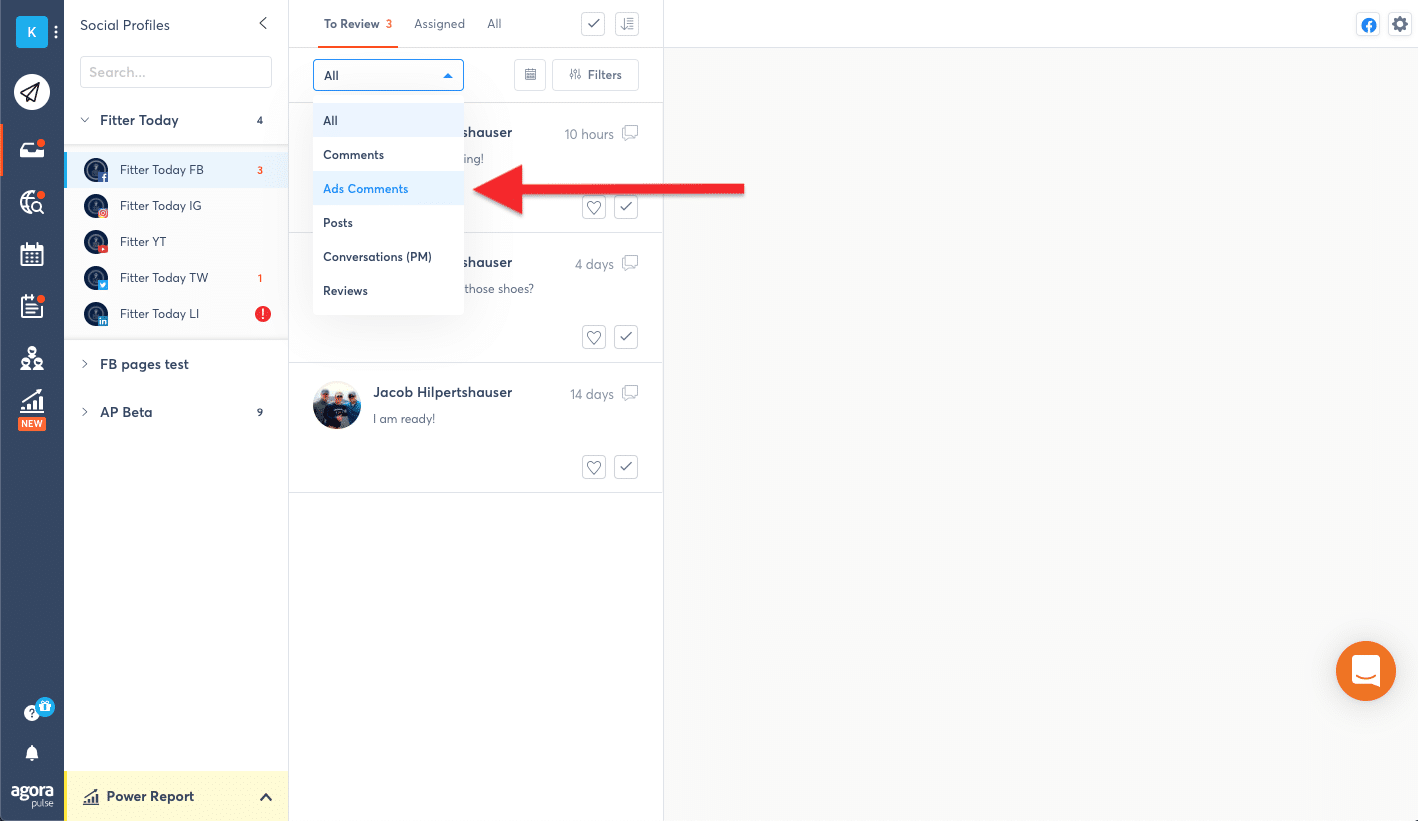Open conversation icon on 10 hours item

point(630,133)
